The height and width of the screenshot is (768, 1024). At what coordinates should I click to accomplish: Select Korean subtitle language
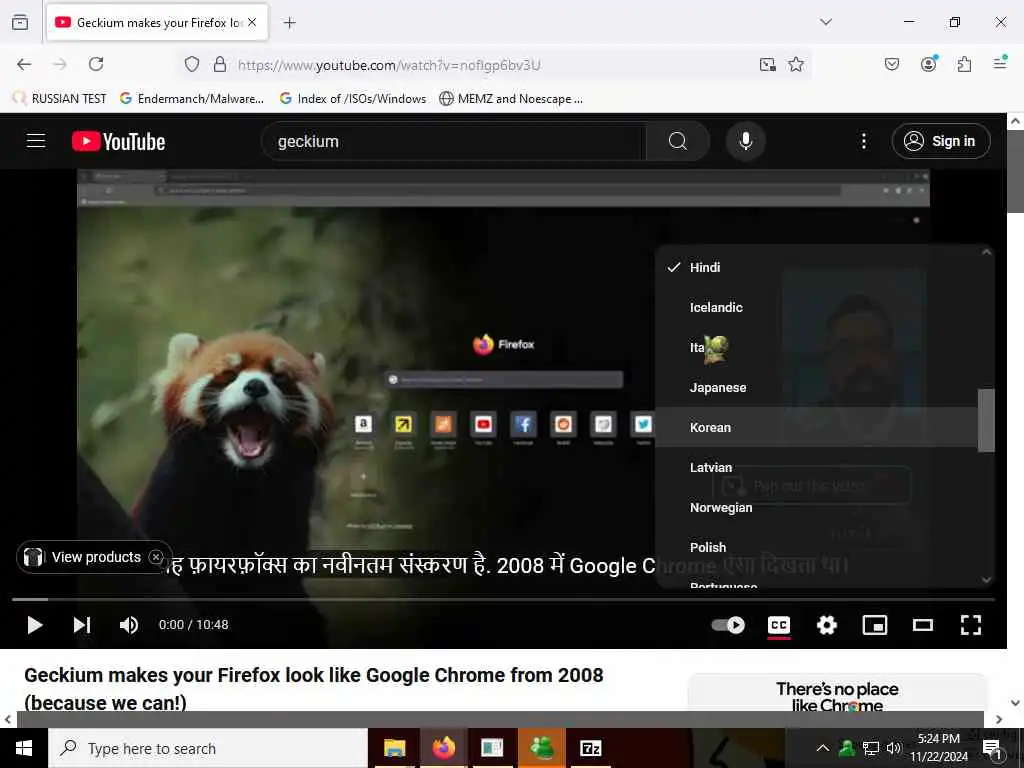point(816,427)
